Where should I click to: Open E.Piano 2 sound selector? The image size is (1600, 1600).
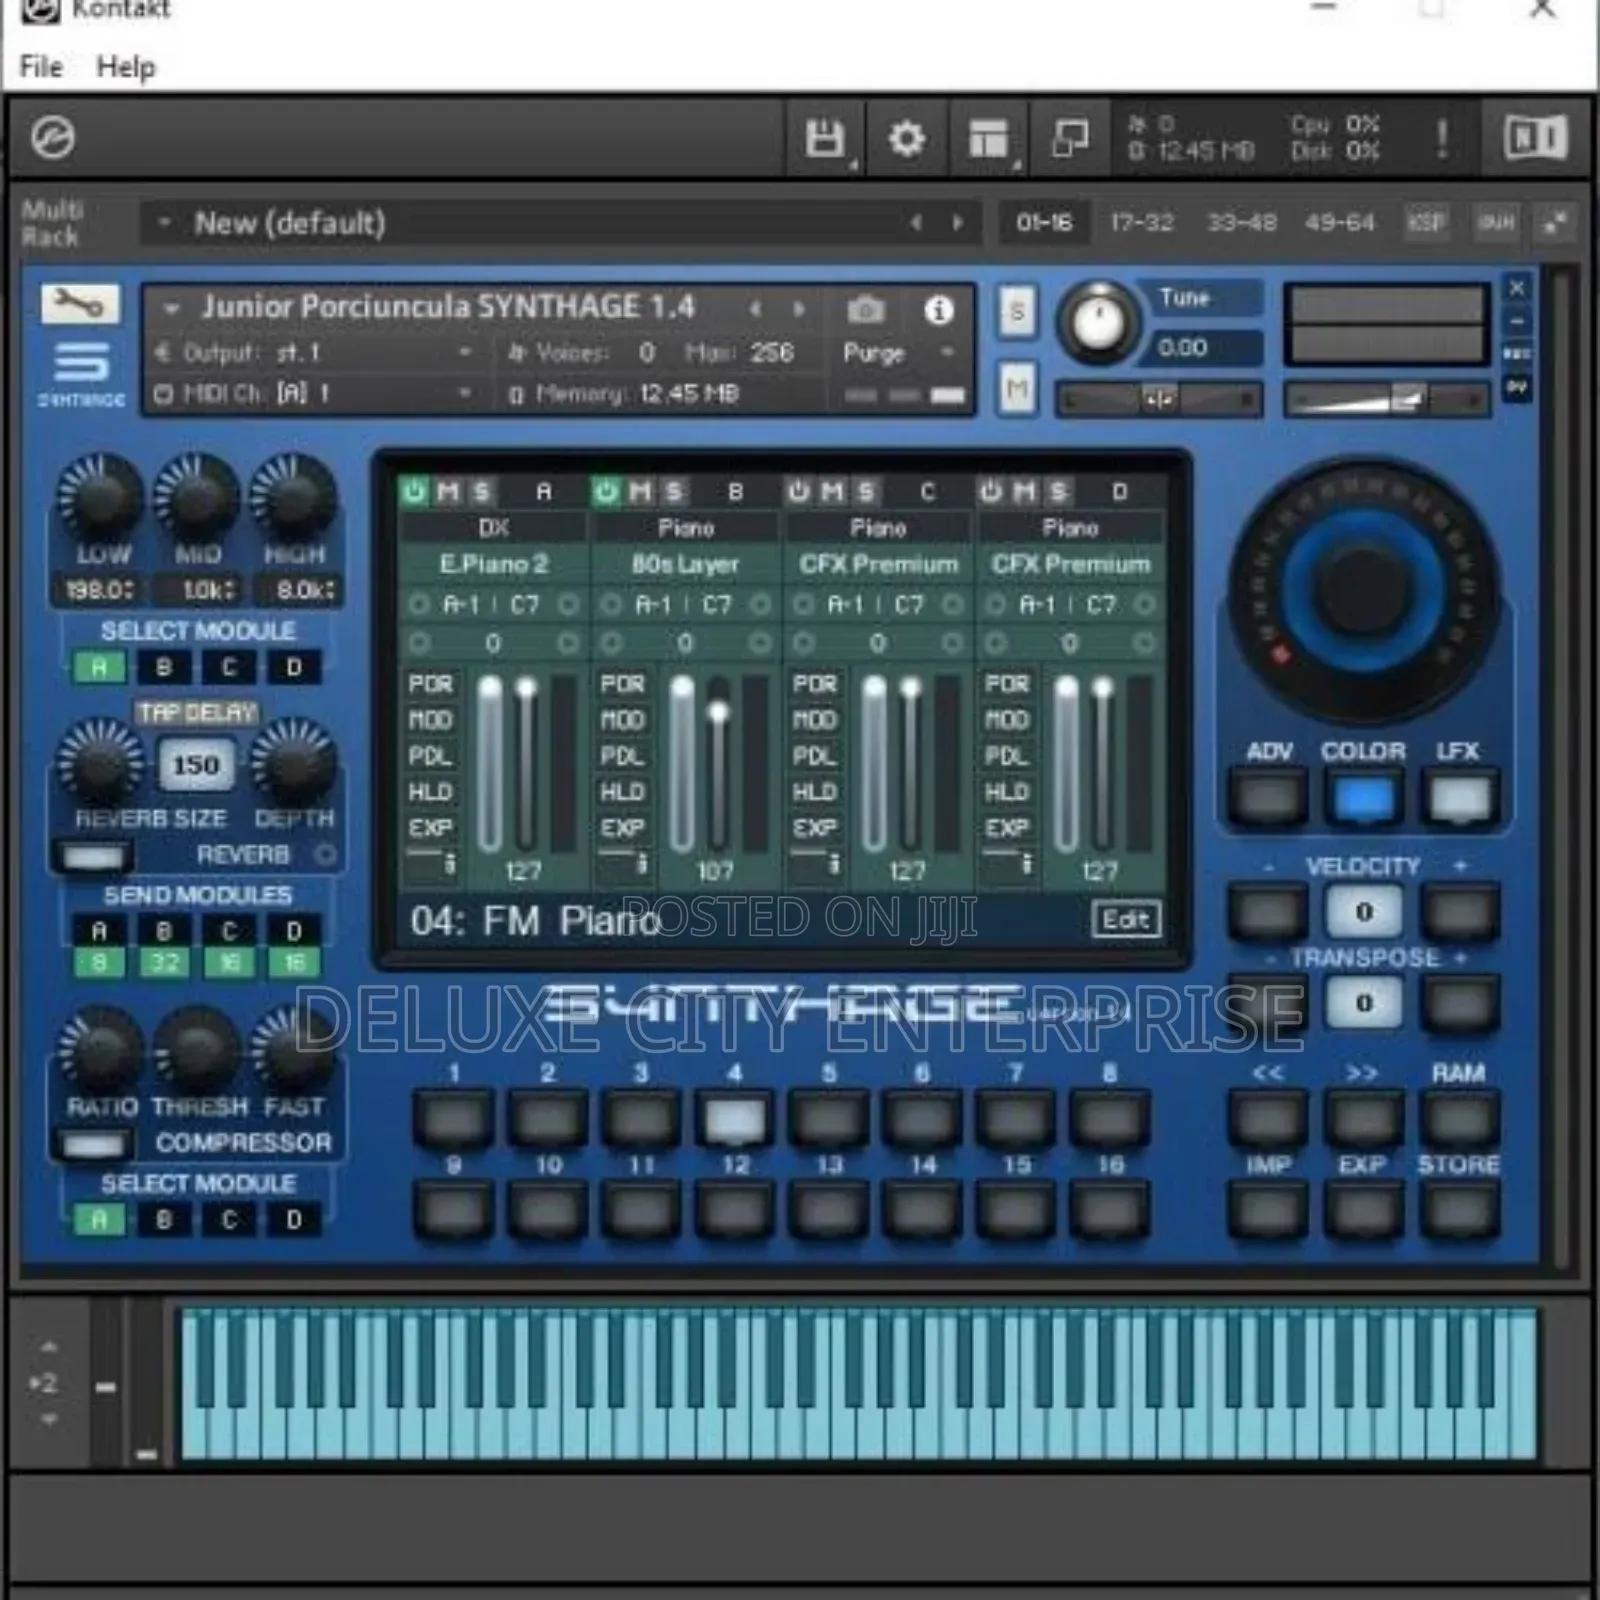click(x=494, y=564)
